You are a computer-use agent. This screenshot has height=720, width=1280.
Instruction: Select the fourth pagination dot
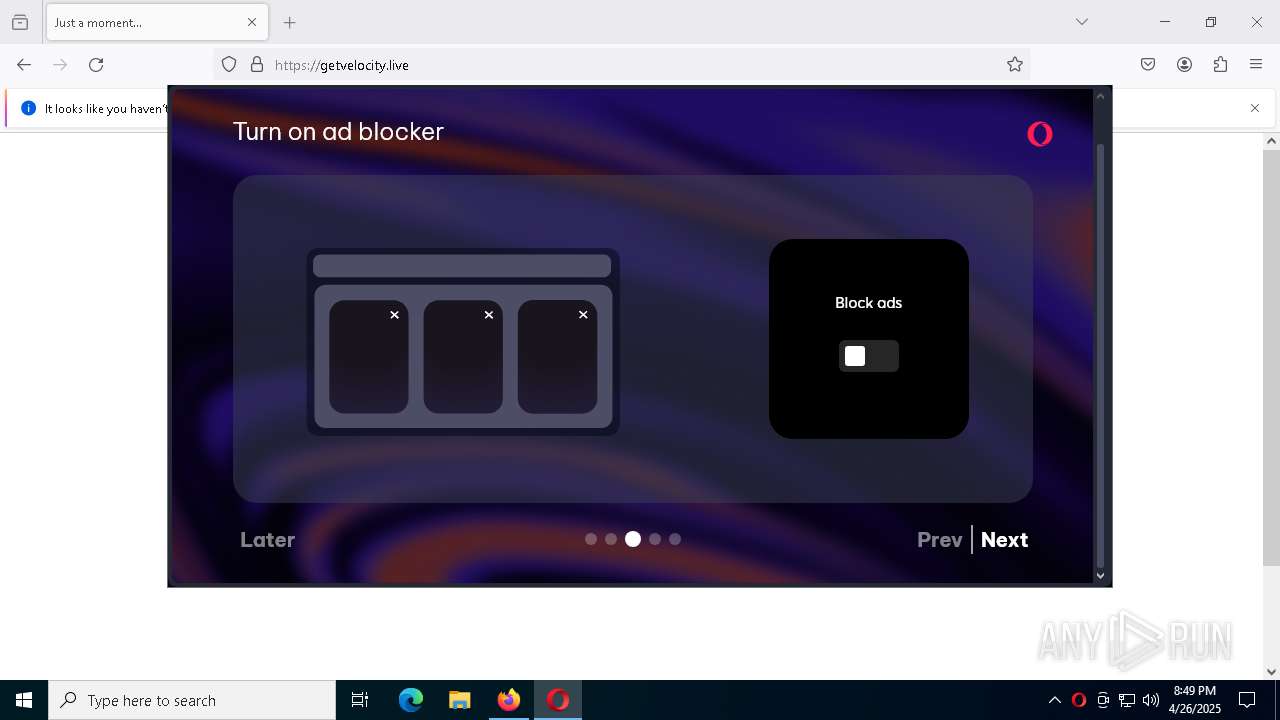click(x=655, y=539)
